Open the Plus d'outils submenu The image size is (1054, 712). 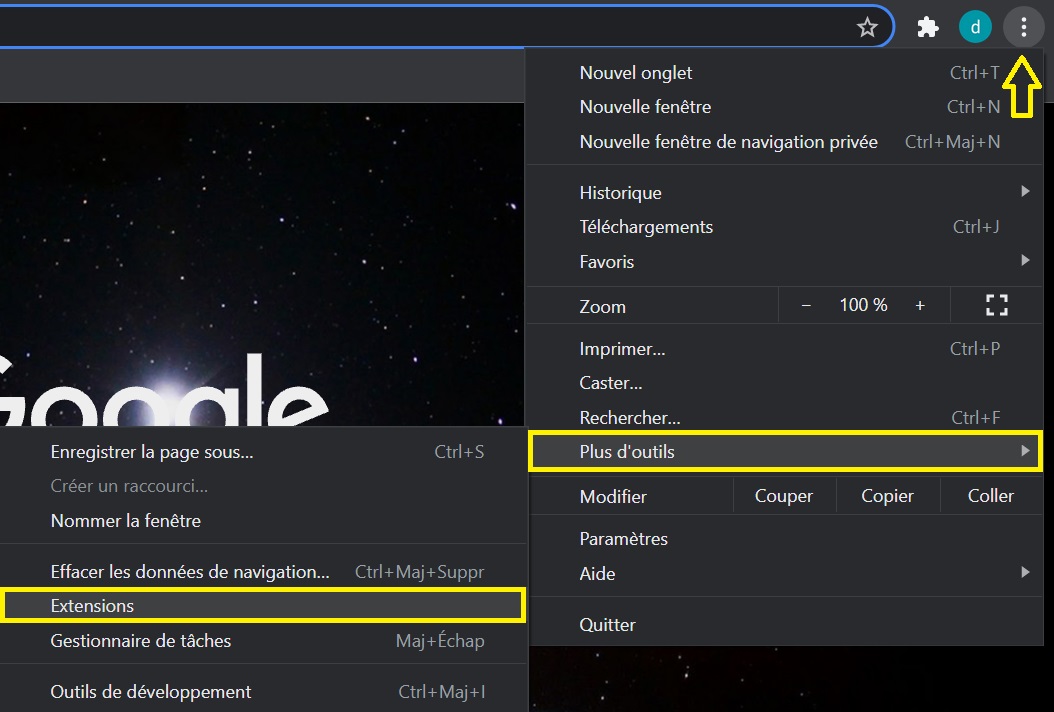tap(700, 451)
